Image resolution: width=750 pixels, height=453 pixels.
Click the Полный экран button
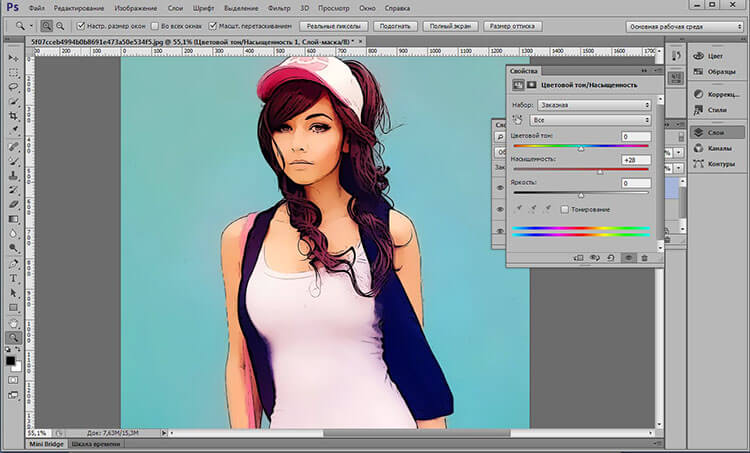(448, 25)
